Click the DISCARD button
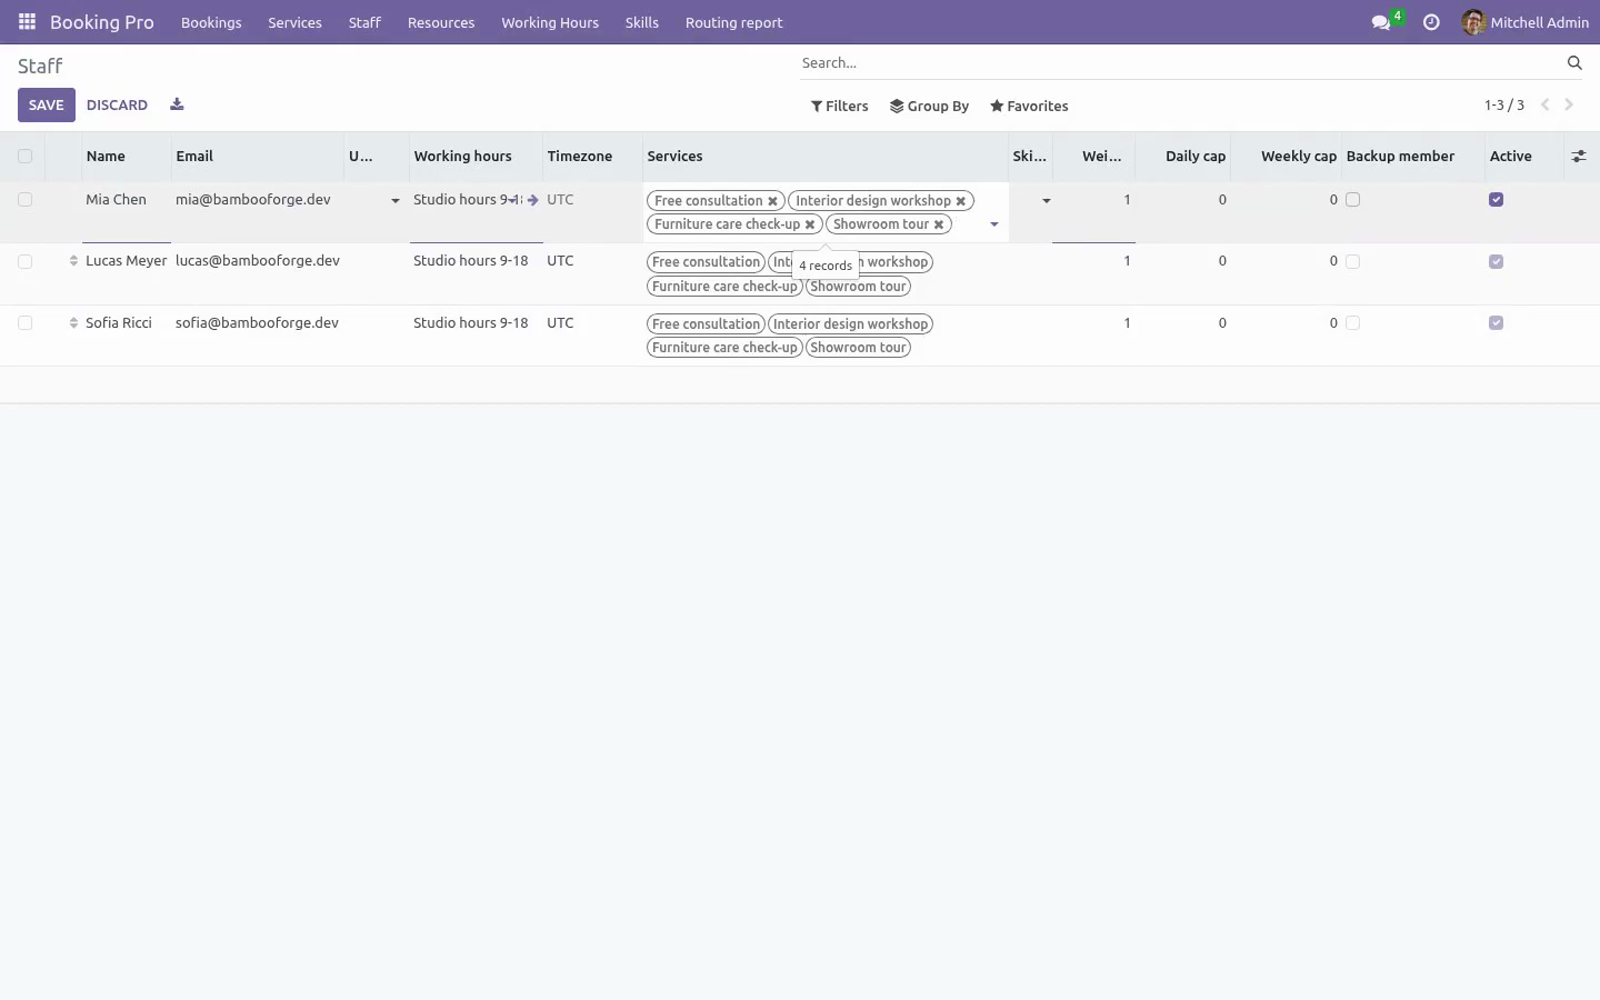This screenshot has width=1600, height=1000. (x=117, y=105)
